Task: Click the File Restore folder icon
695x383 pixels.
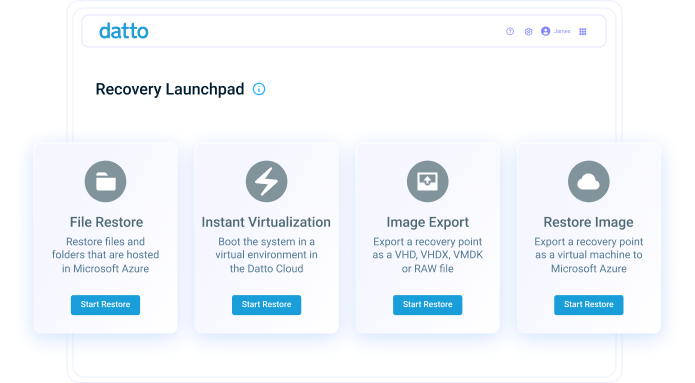Action: click(105, 181)
